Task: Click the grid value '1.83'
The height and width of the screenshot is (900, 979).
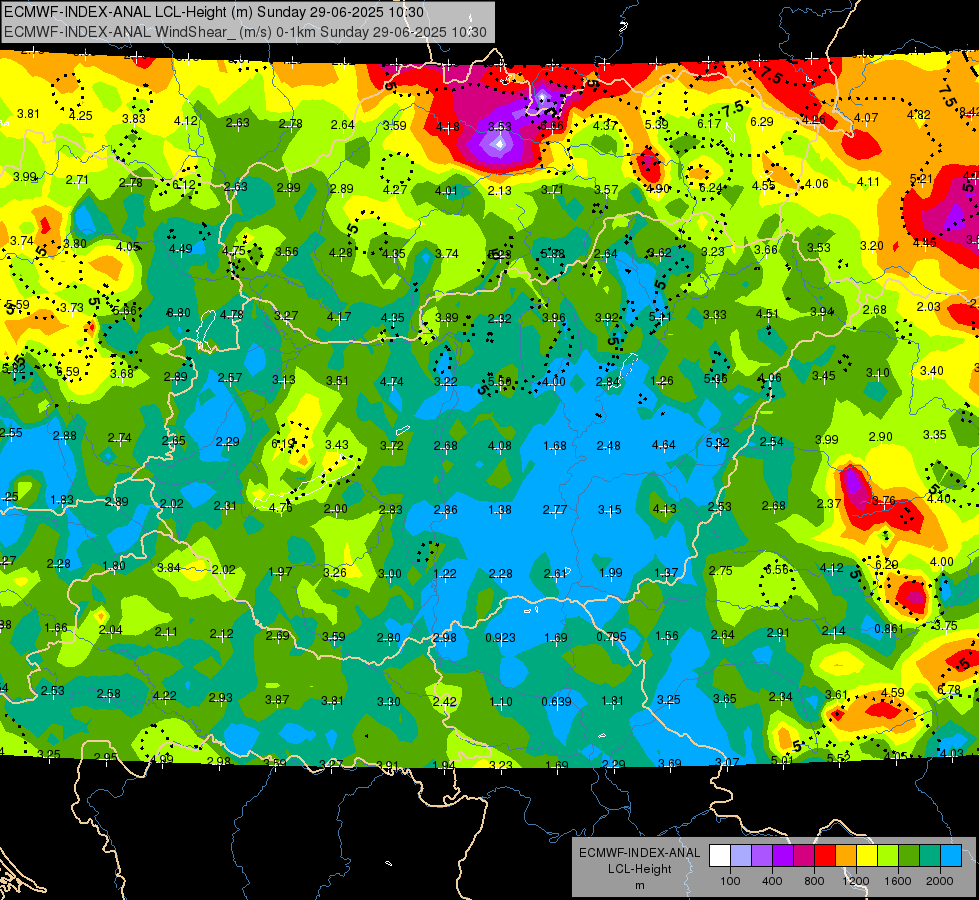Action: 62,500
